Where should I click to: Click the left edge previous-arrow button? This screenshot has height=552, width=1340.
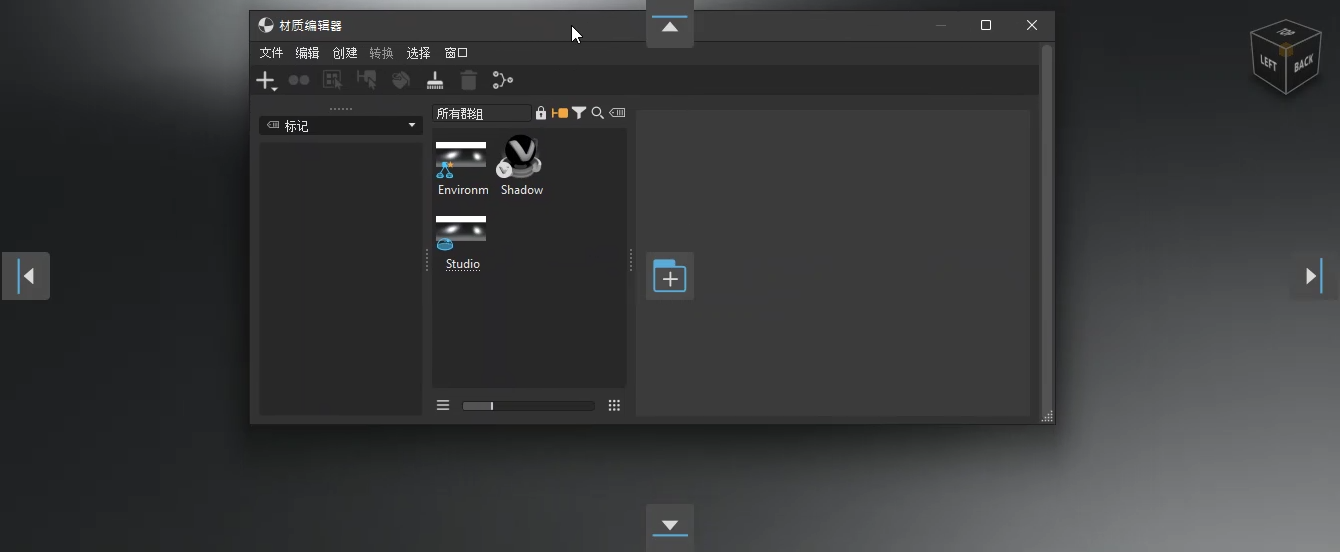[26, 276]
